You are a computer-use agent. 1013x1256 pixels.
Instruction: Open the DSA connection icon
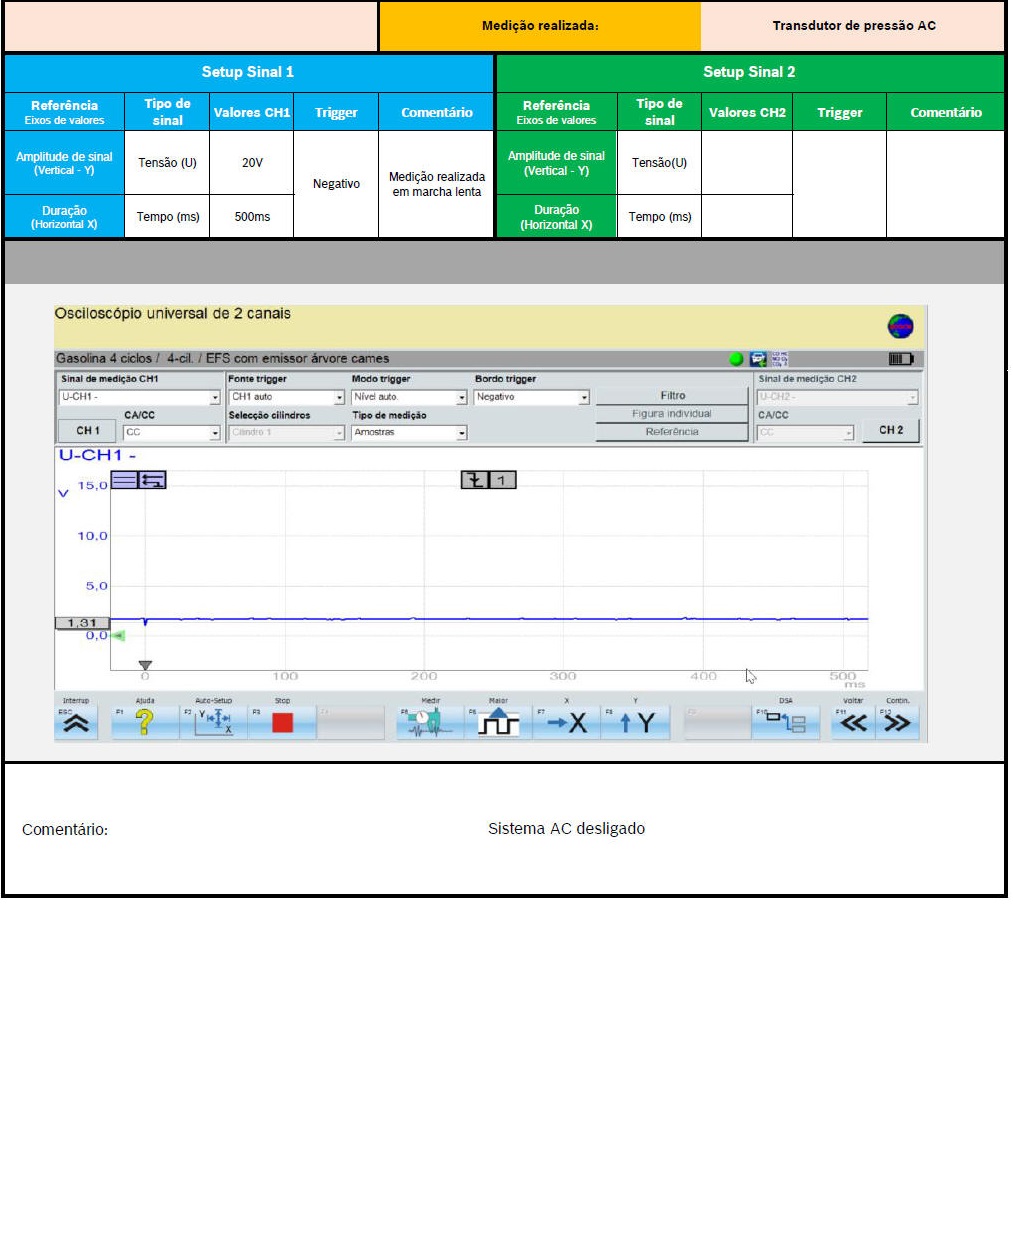(x=786, y=723)
